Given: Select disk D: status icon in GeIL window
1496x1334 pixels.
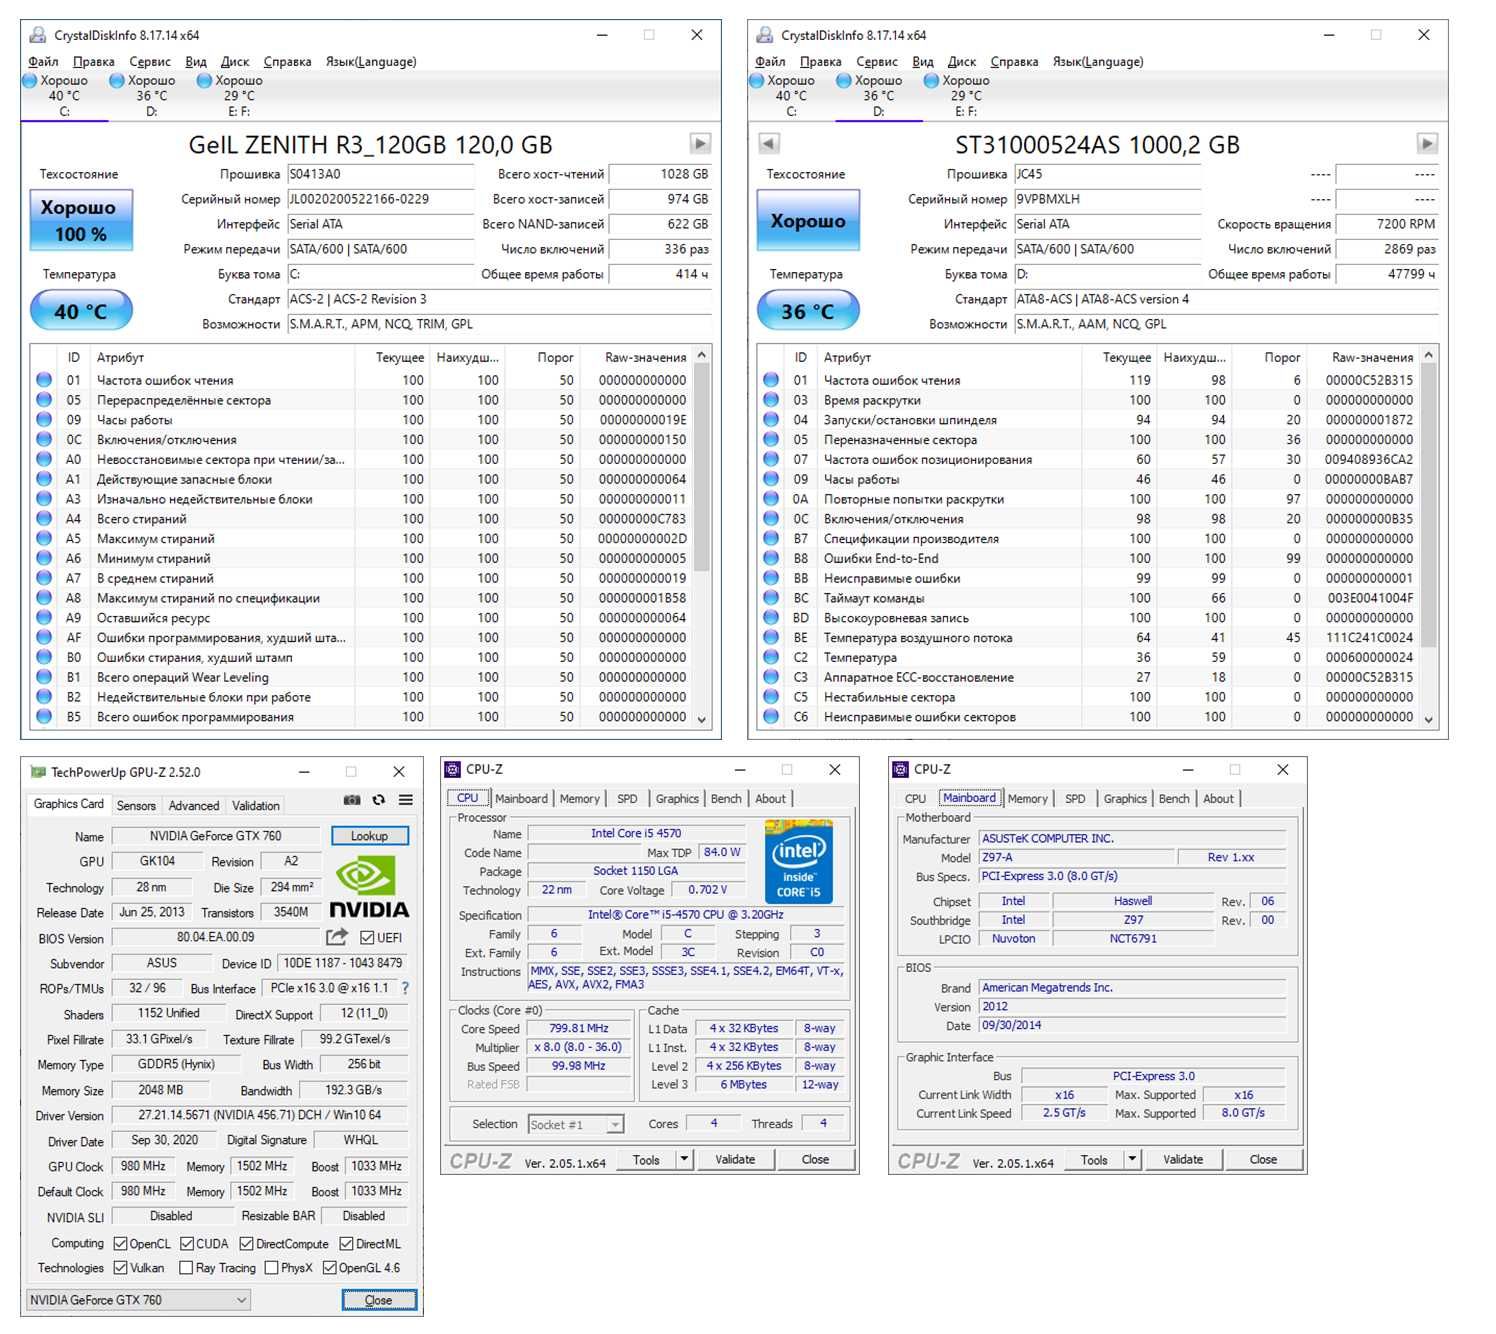Looking at the screenshot, I should click(x=117, y=80).
